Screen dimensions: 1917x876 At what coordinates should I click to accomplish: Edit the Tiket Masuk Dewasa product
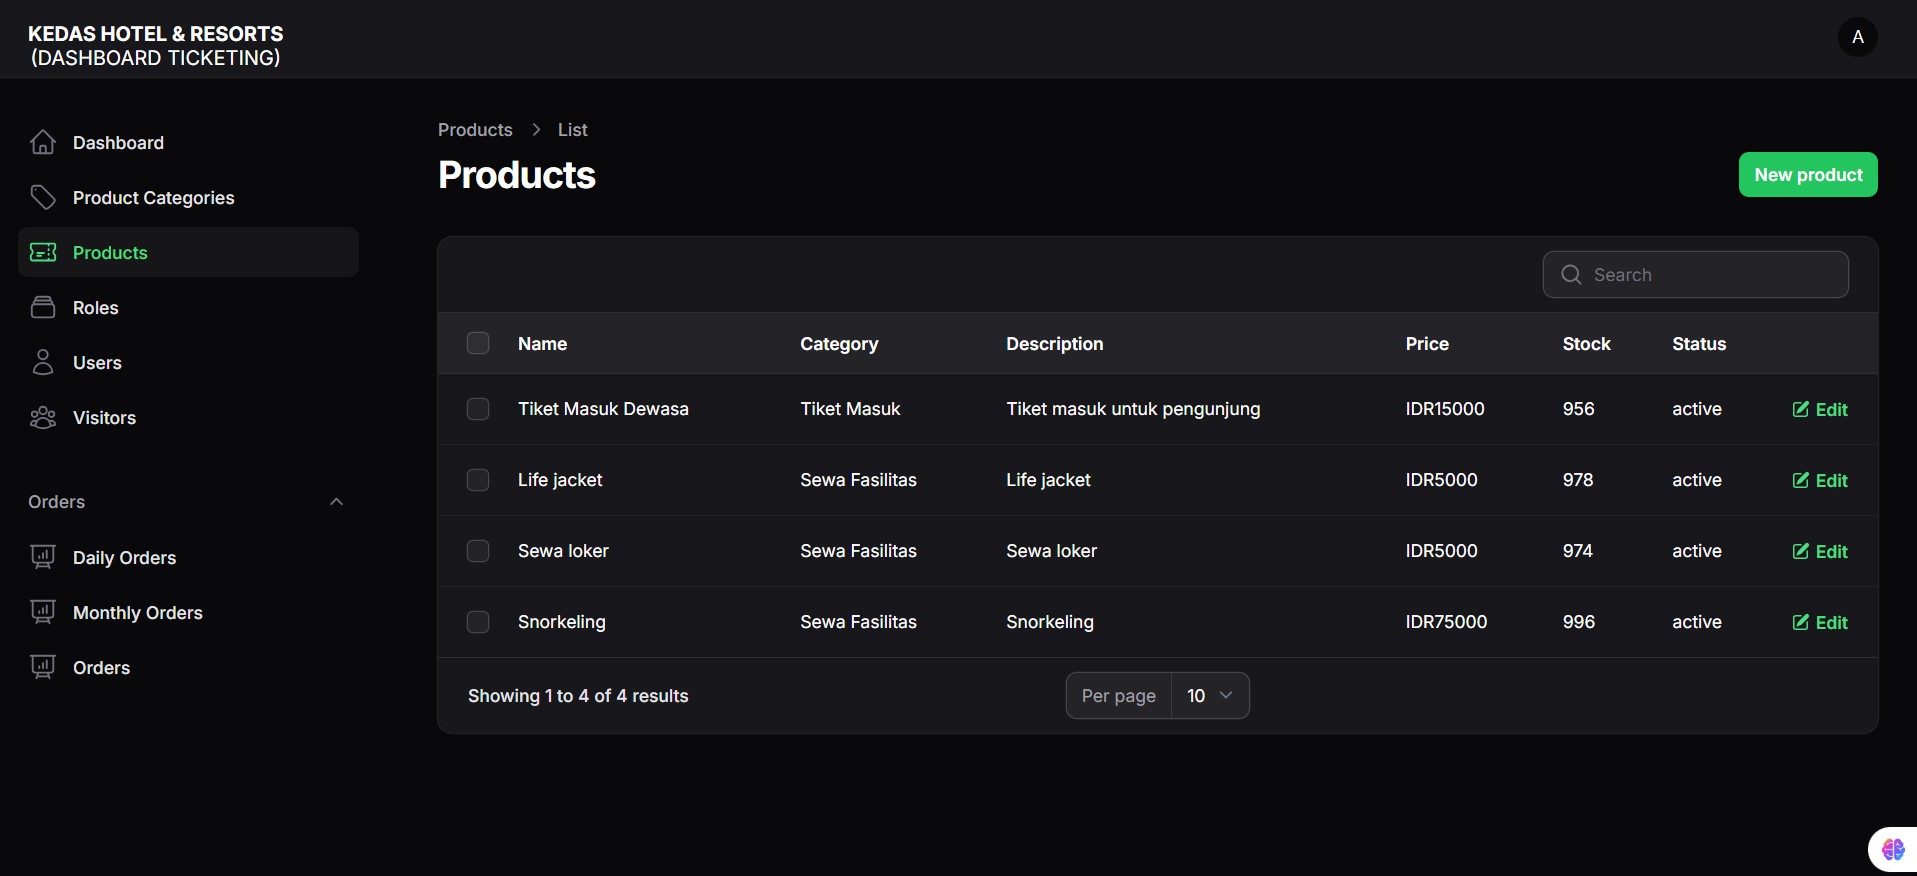coord(1820,409)
